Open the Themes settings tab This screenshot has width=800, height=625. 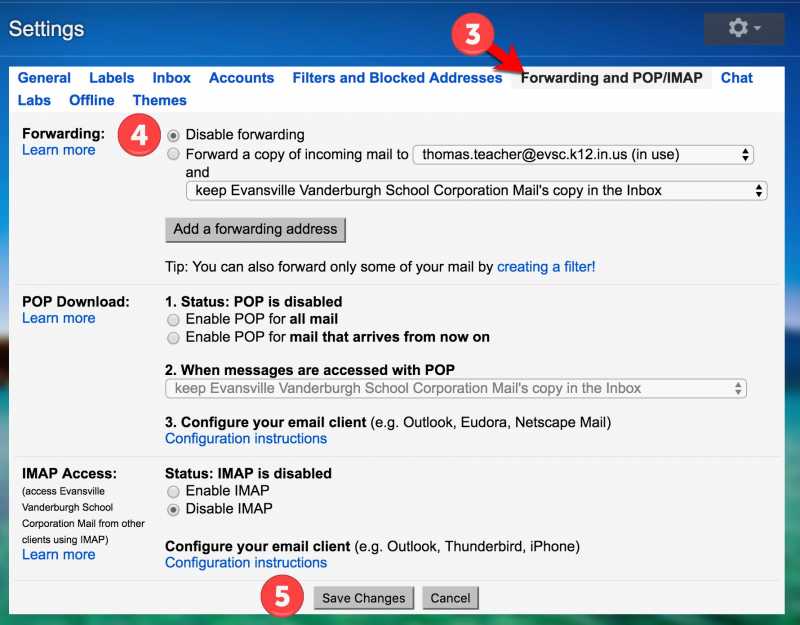159,100
